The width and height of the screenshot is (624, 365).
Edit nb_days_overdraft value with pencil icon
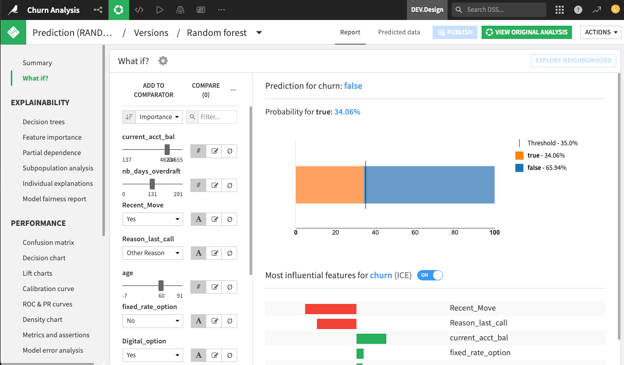214,185
